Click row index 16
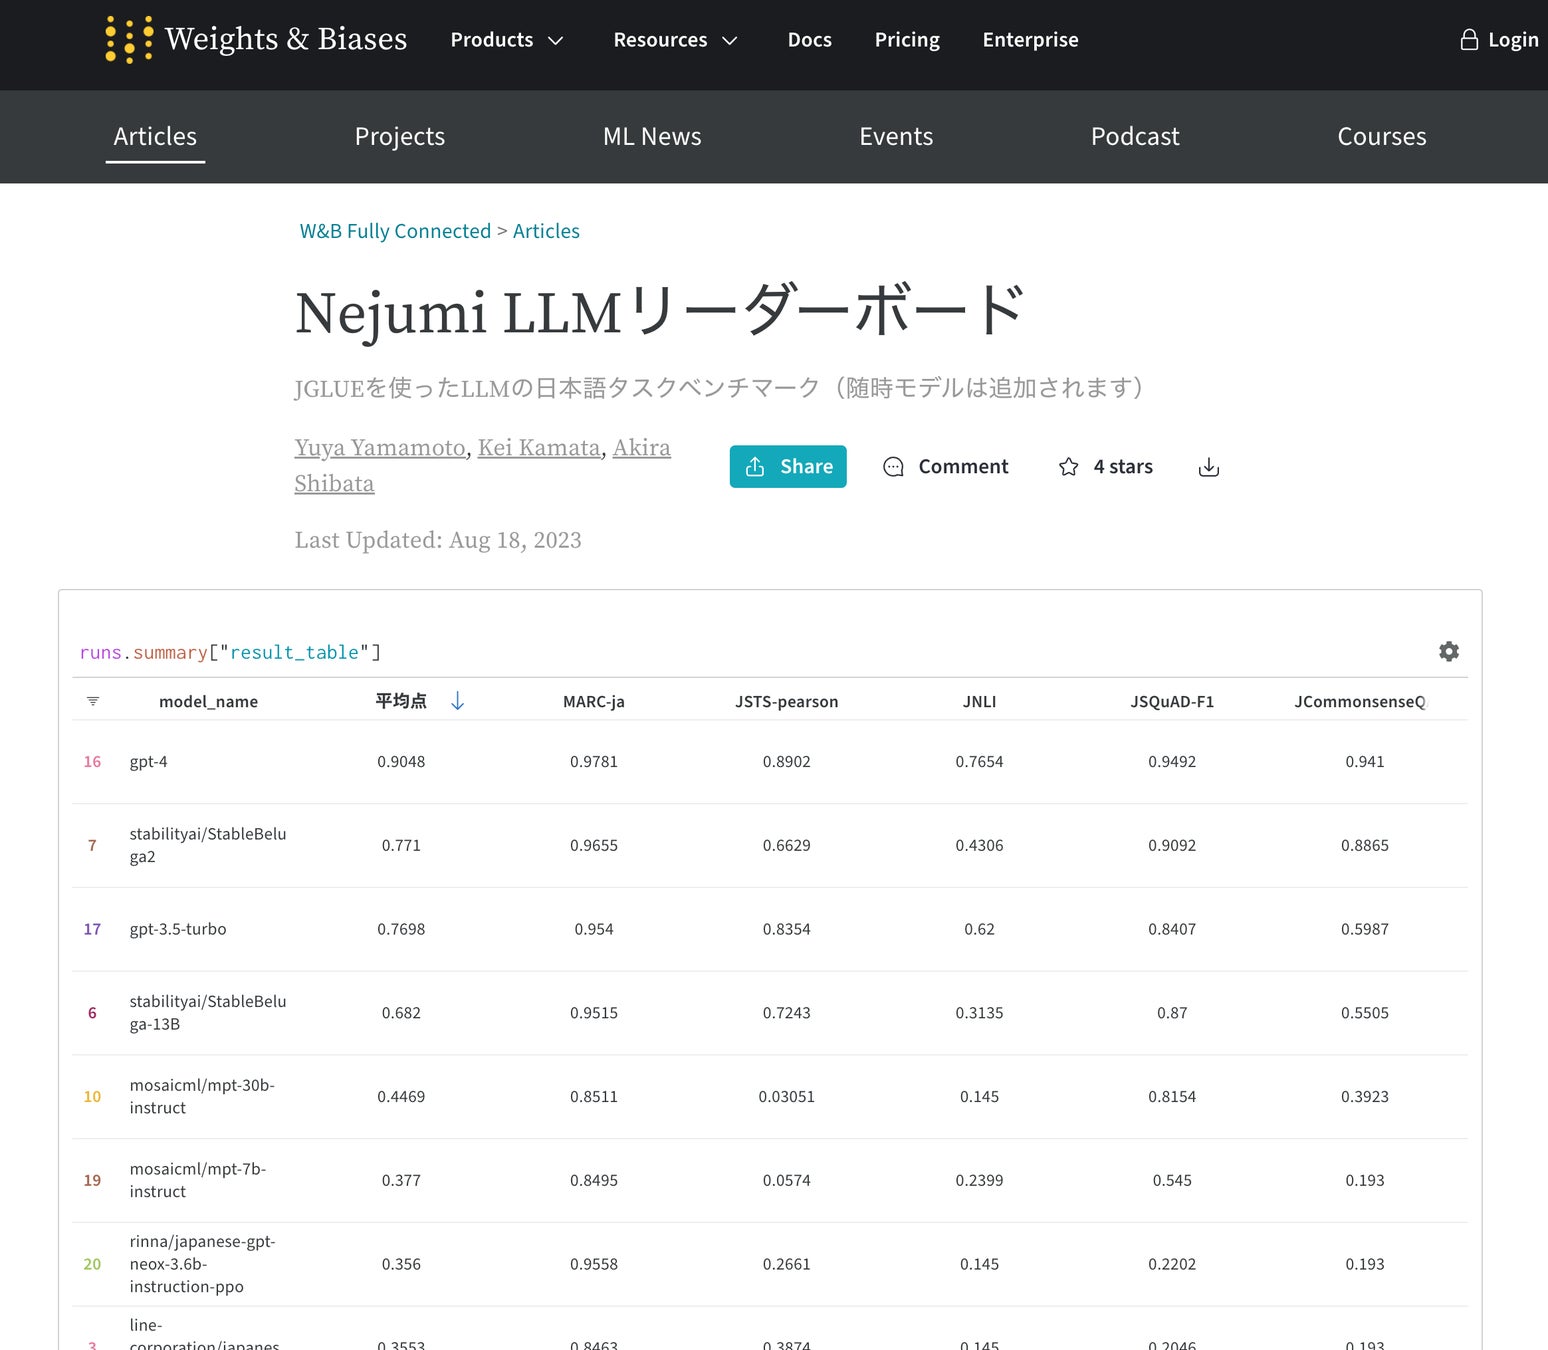Viewport: 1548px width, 1350px height. pyautogui.click(x=92, y=762)
